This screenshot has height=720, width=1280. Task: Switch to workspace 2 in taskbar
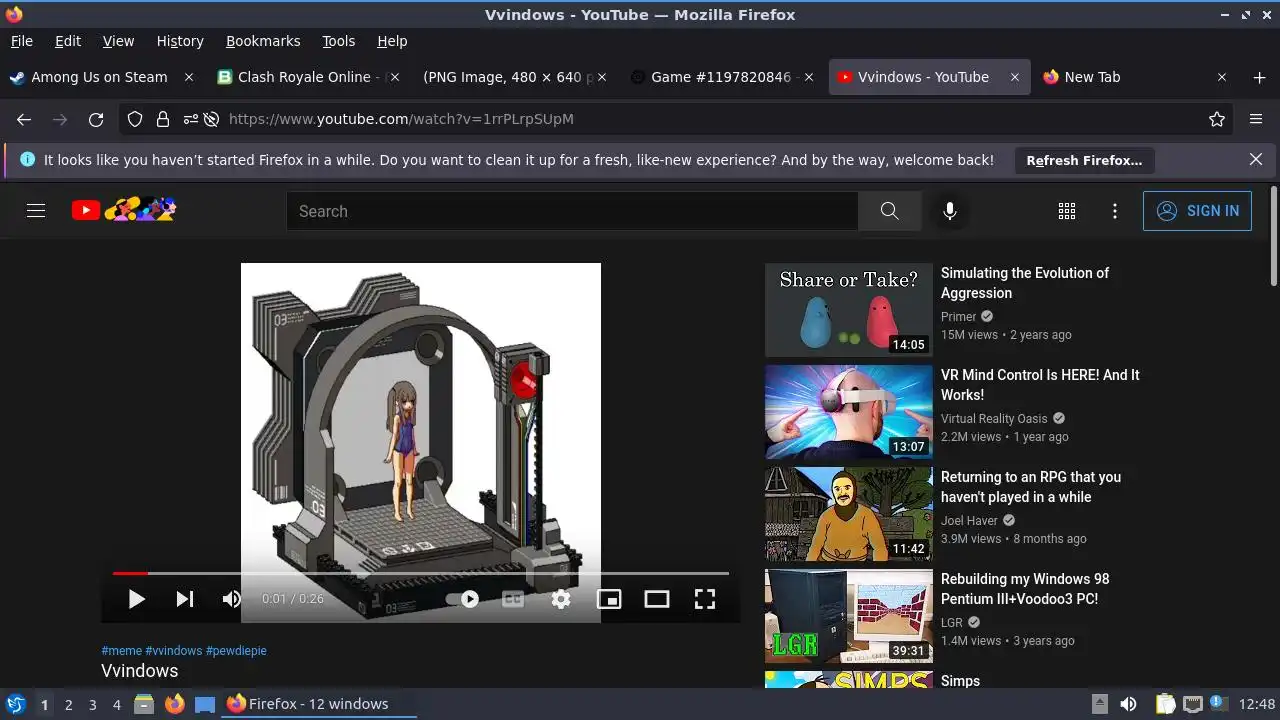tap(69, 704)
